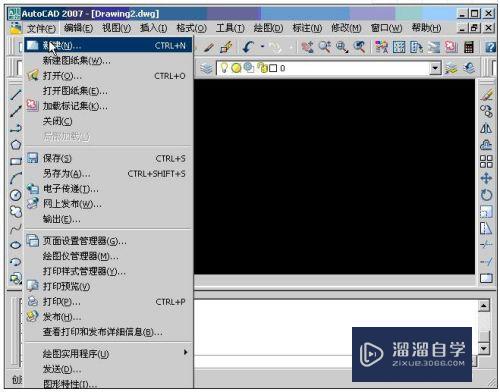
Task: Click the Pan realtime icon
Action: coord(307,47)
